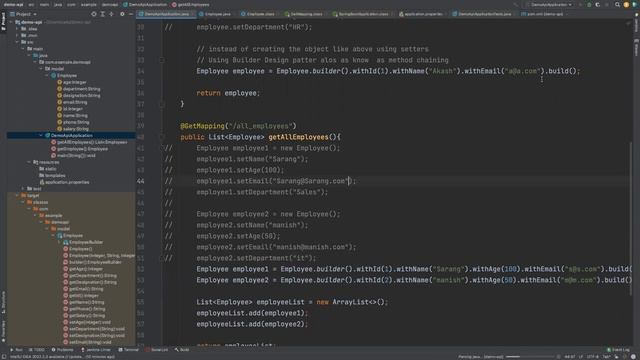640x360 pixels.
Task: Click line number 44 in the gutter
Action: (x=140, y=181)
